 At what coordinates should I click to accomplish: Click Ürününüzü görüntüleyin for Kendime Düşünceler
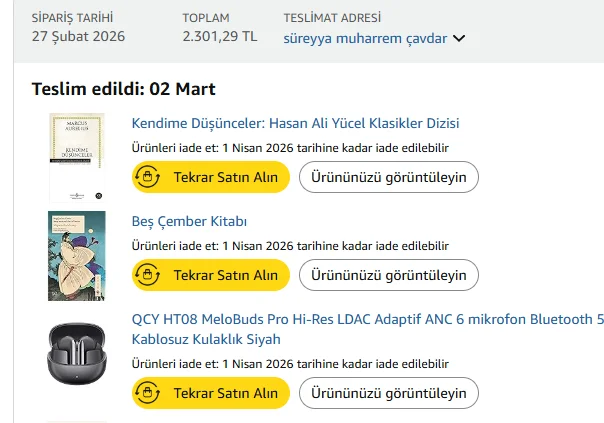pos(388,177)
